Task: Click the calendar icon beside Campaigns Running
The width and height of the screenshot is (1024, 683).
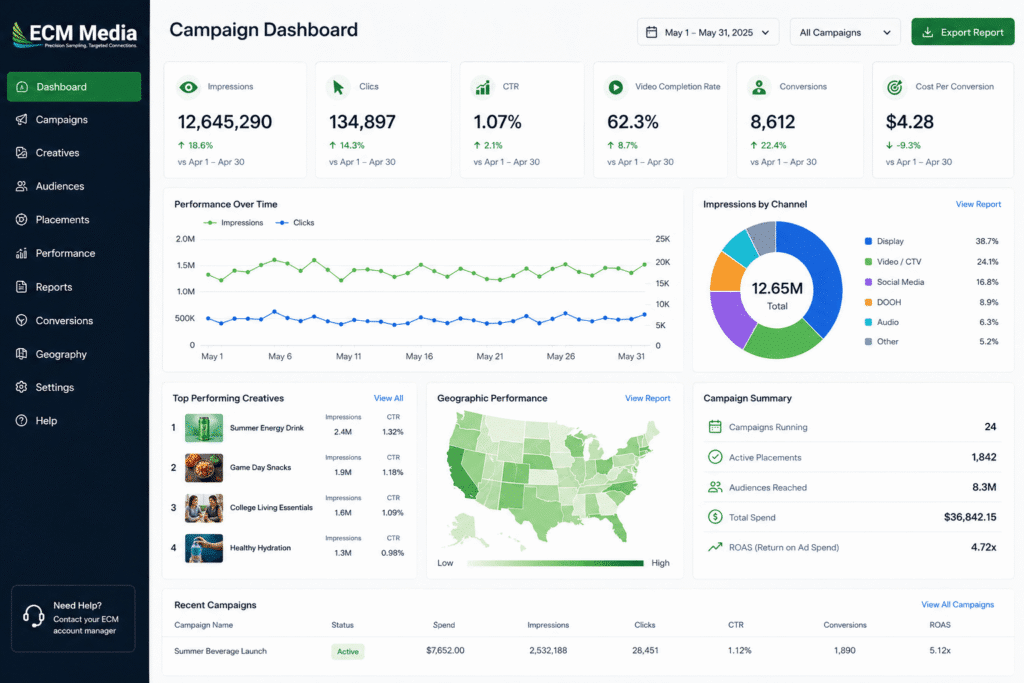Action: point(715,427)
